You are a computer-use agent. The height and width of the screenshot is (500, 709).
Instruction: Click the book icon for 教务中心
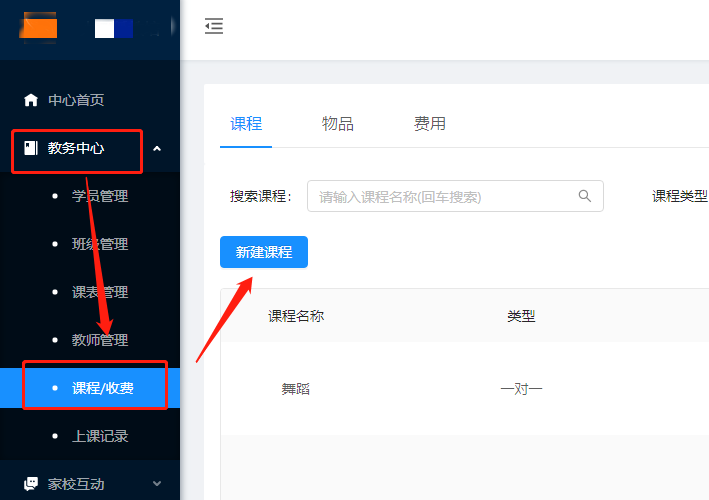tap(31, 148)
